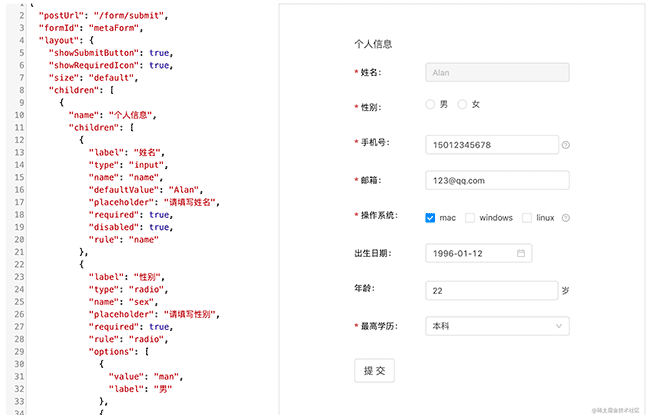The height and width of the screenshot is (415, 650).
Task: Click the "name": "sex" line
Action: (x=123, y=302)
